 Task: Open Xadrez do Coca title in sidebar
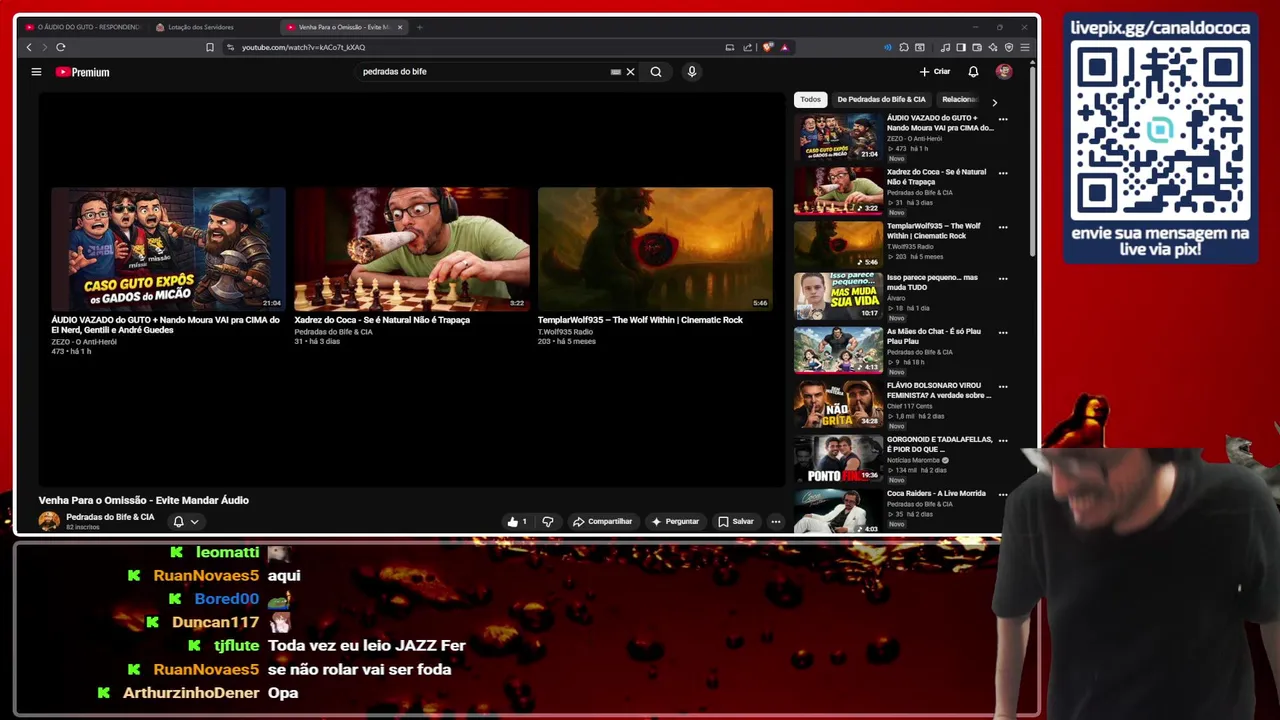click(936, 177)
